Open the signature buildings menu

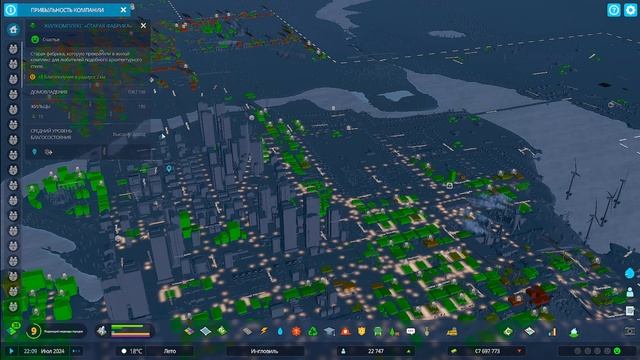tap(222, 331)
